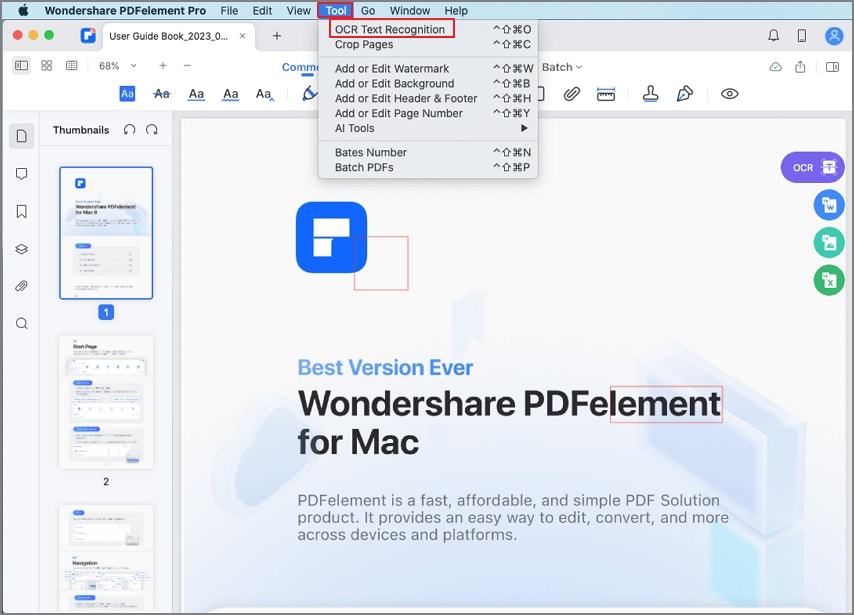854x615 pixels.
Task: Toggle the left sidebar panel view
Action: click(21, 65)
